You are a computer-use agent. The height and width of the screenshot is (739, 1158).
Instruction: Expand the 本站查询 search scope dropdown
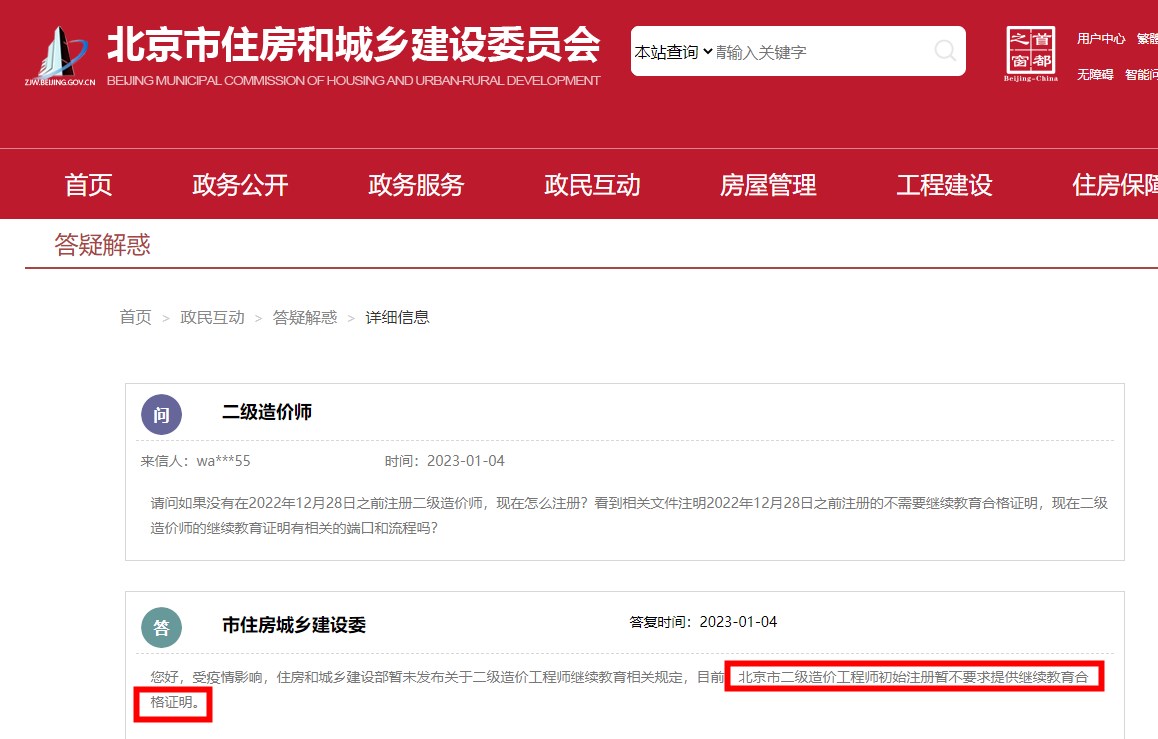click(669, 51)
